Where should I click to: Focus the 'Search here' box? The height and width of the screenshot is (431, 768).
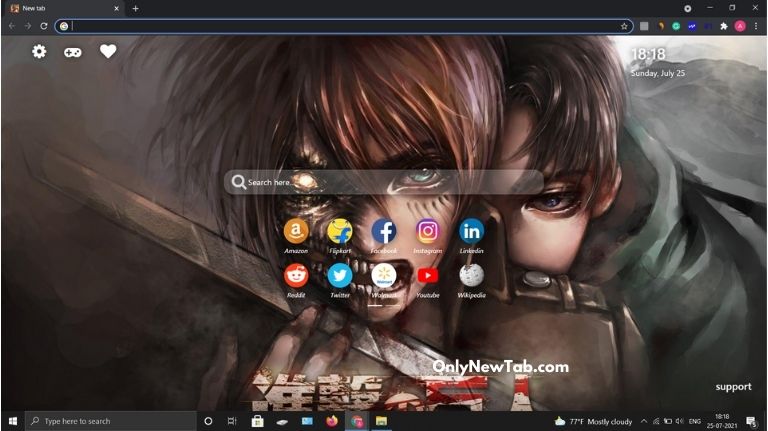point(384,182)
